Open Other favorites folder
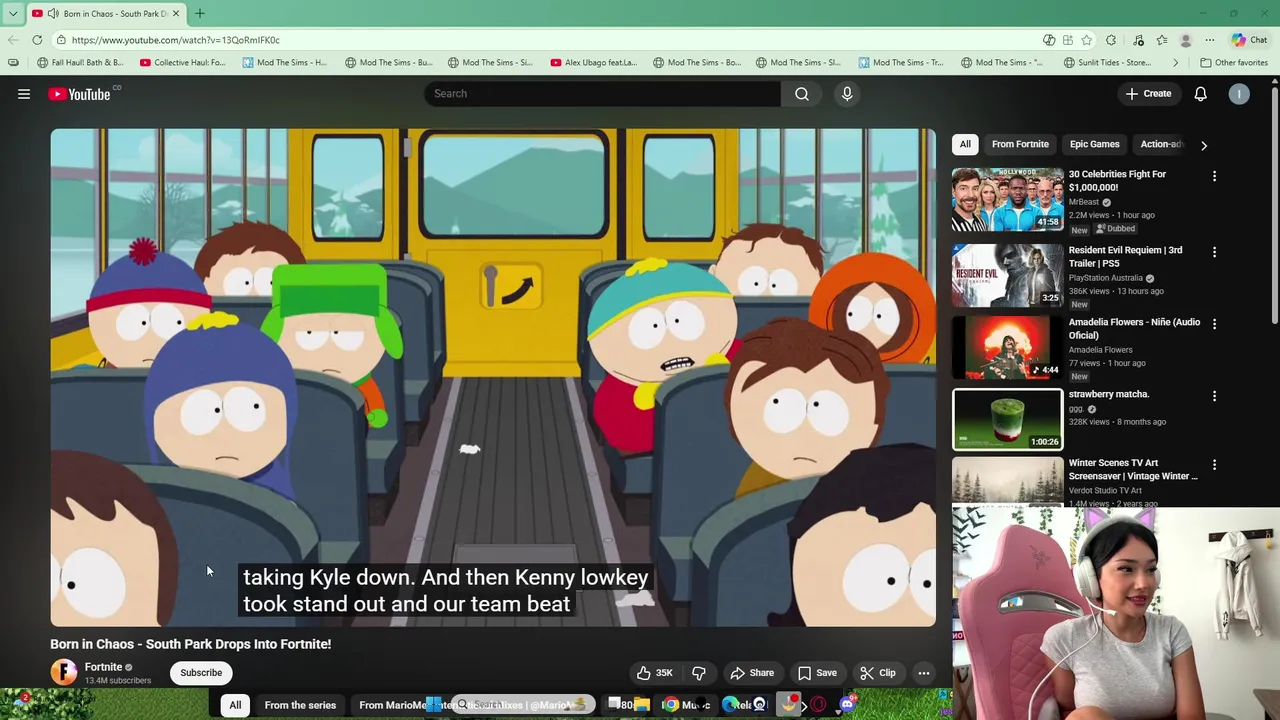The height and width of the screenshot is (720, 1280). click(x=1233, y=62)
